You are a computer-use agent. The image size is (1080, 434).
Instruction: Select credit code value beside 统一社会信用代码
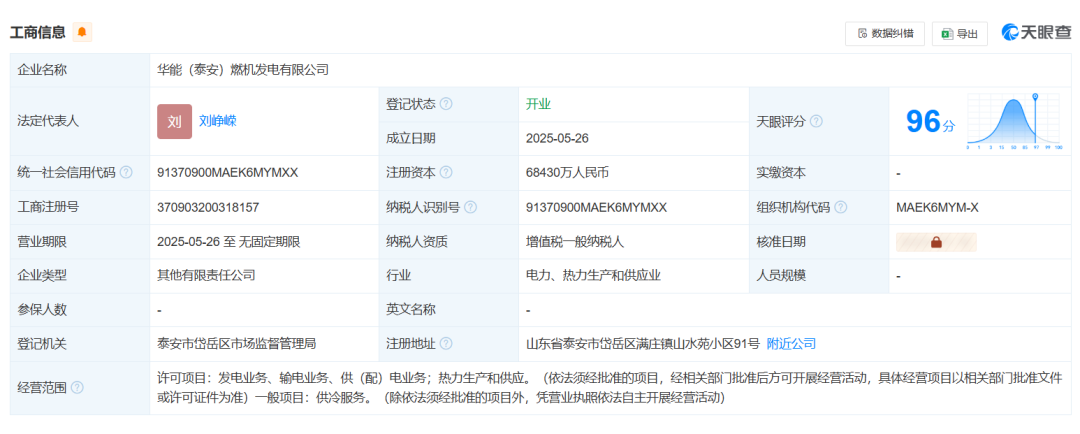228,173
